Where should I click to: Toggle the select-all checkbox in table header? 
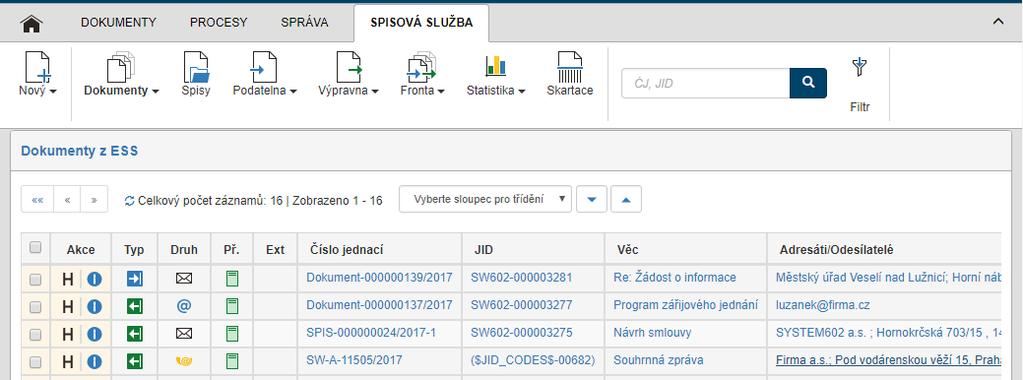click(x=36, y=247)
